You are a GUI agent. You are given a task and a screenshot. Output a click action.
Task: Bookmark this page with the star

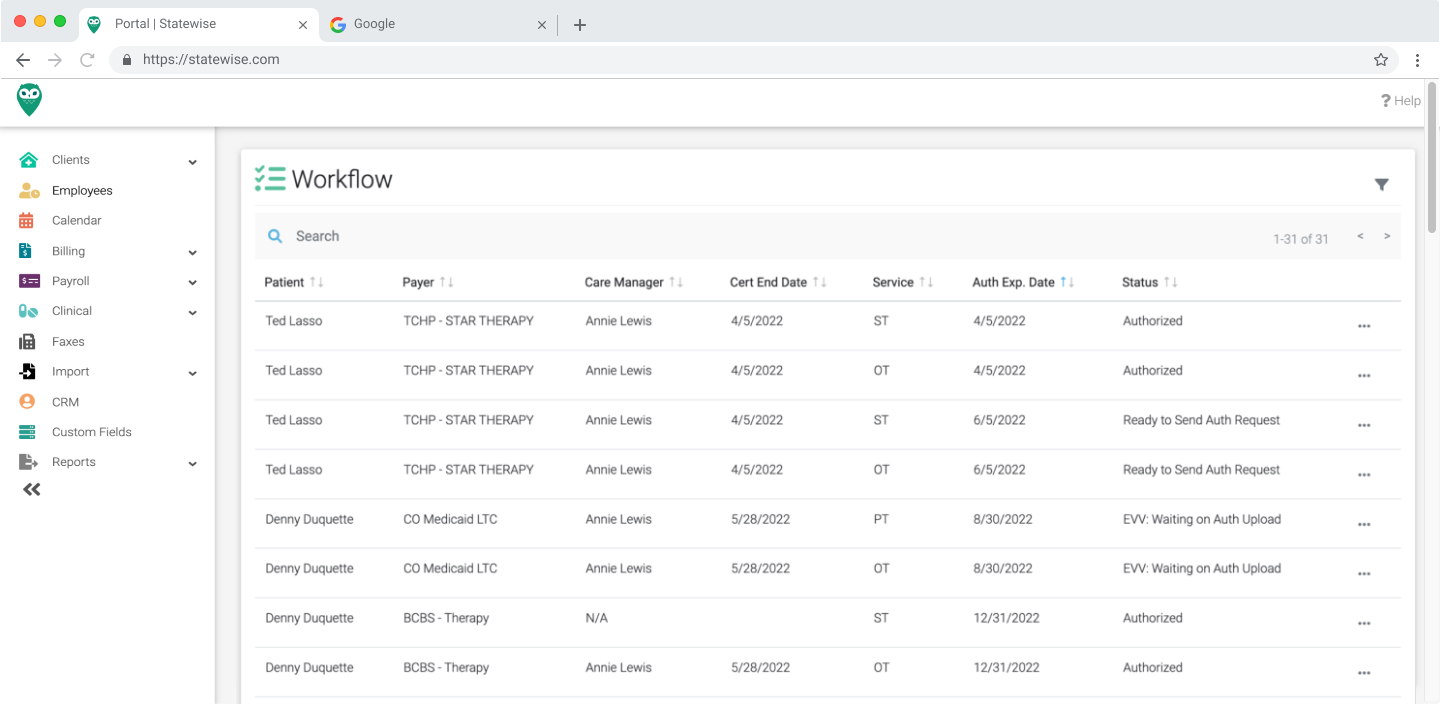click(x=1381, y=60)
